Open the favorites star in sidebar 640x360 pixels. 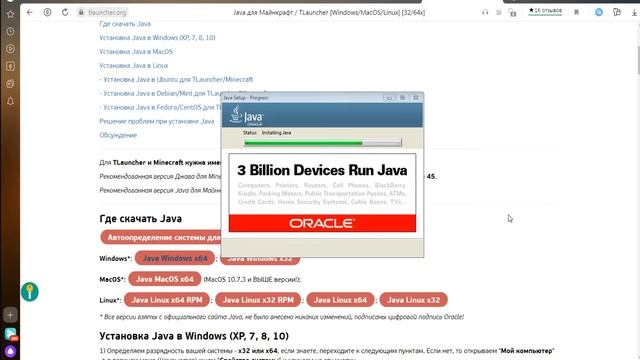10,14
